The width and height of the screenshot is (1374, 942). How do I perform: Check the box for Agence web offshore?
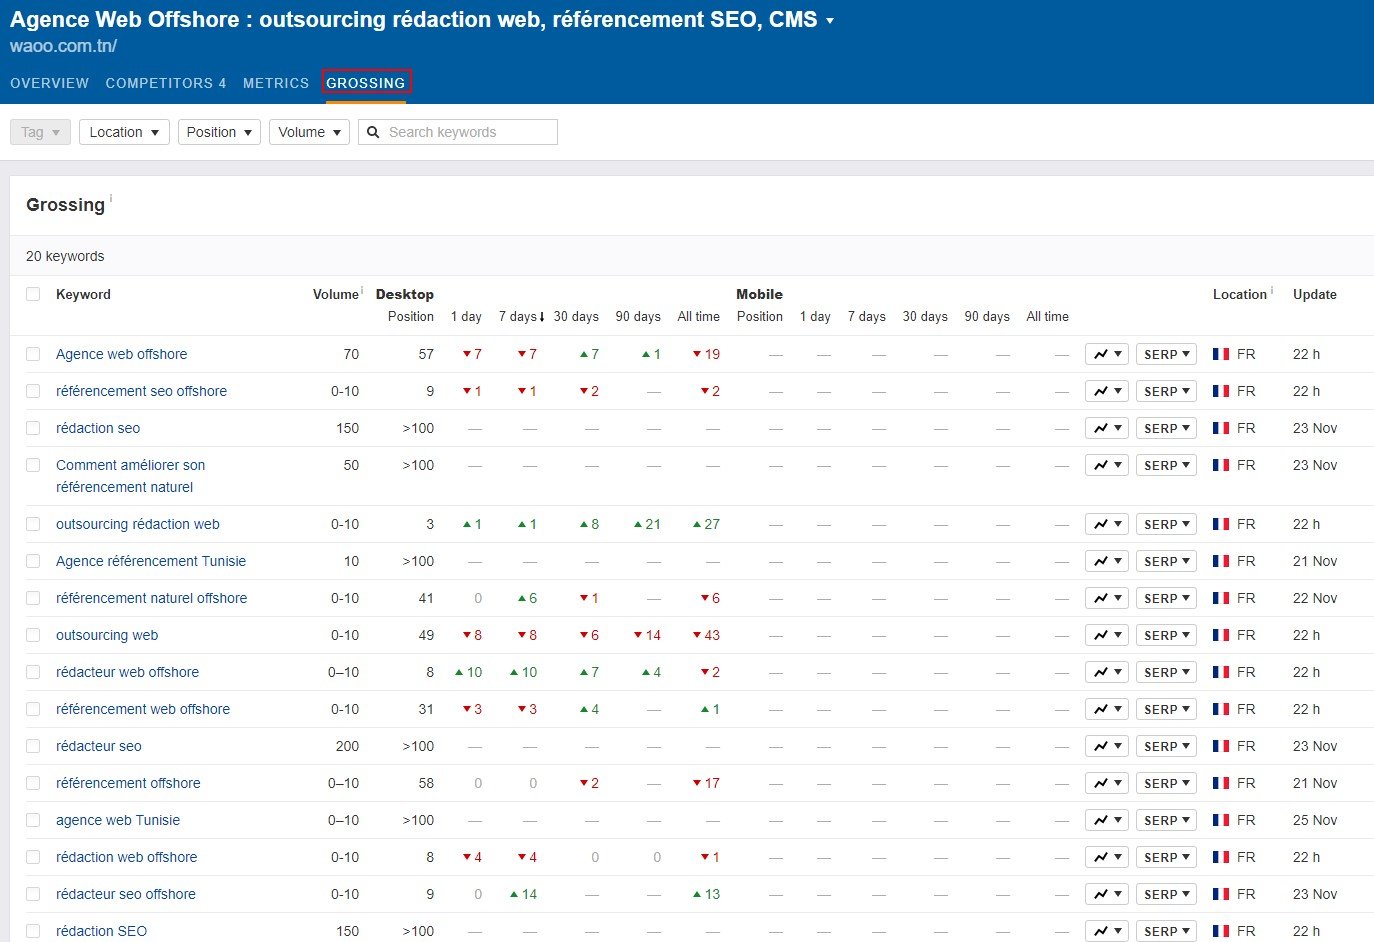33,354
